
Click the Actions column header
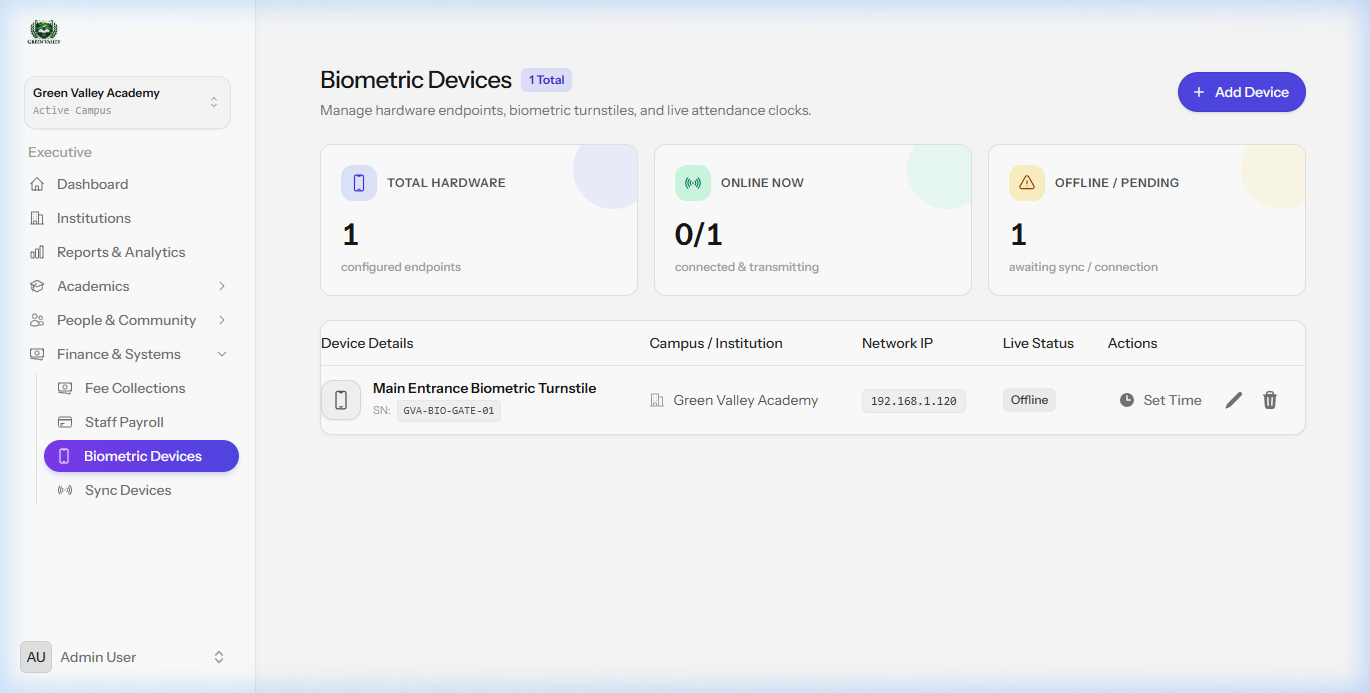(x=1132, y=343)
